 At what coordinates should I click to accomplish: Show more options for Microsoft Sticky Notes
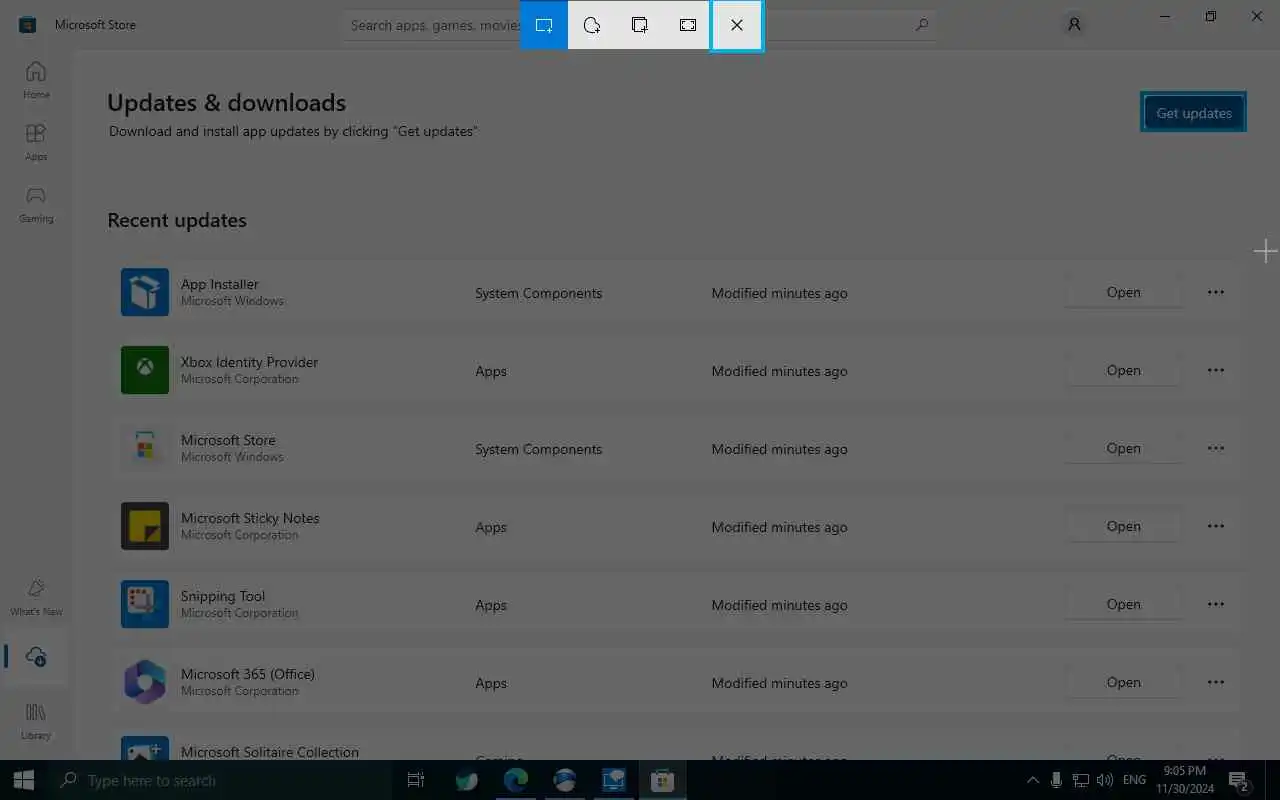pyautogui.click(x=1216, y=526)
